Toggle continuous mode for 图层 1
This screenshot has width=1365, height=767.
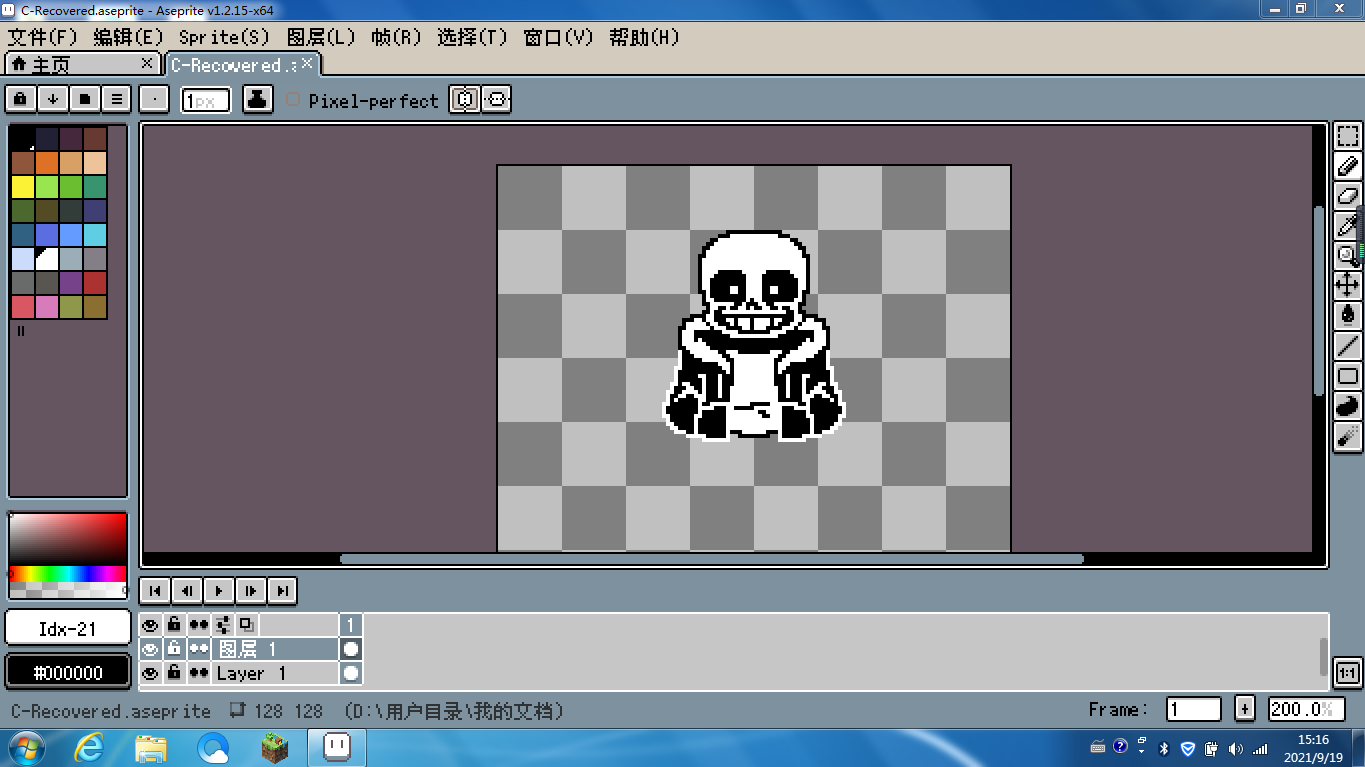coord(199,649)
